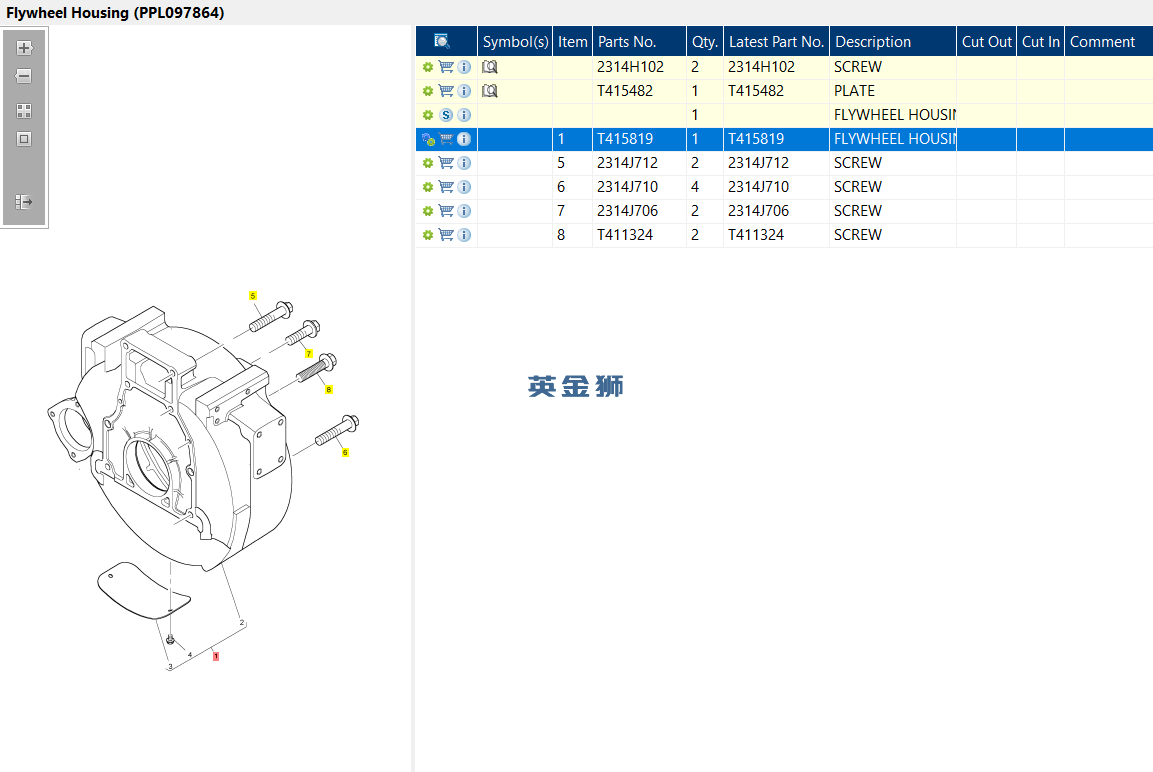Click the Comment column header
The width and height of the screenshot is (1153, 772).
pyautogui.click(x=1109, y=42)
